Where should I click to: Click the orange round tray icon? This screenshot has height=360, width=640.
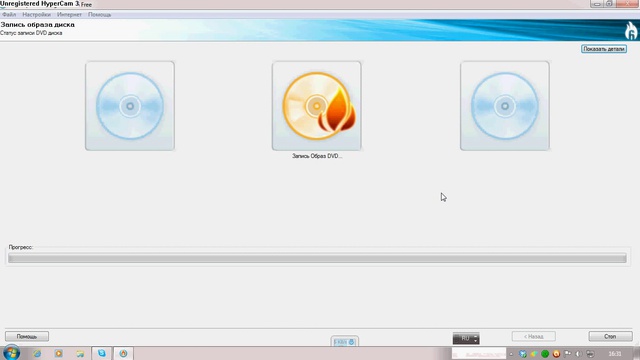tap(556, 354)
